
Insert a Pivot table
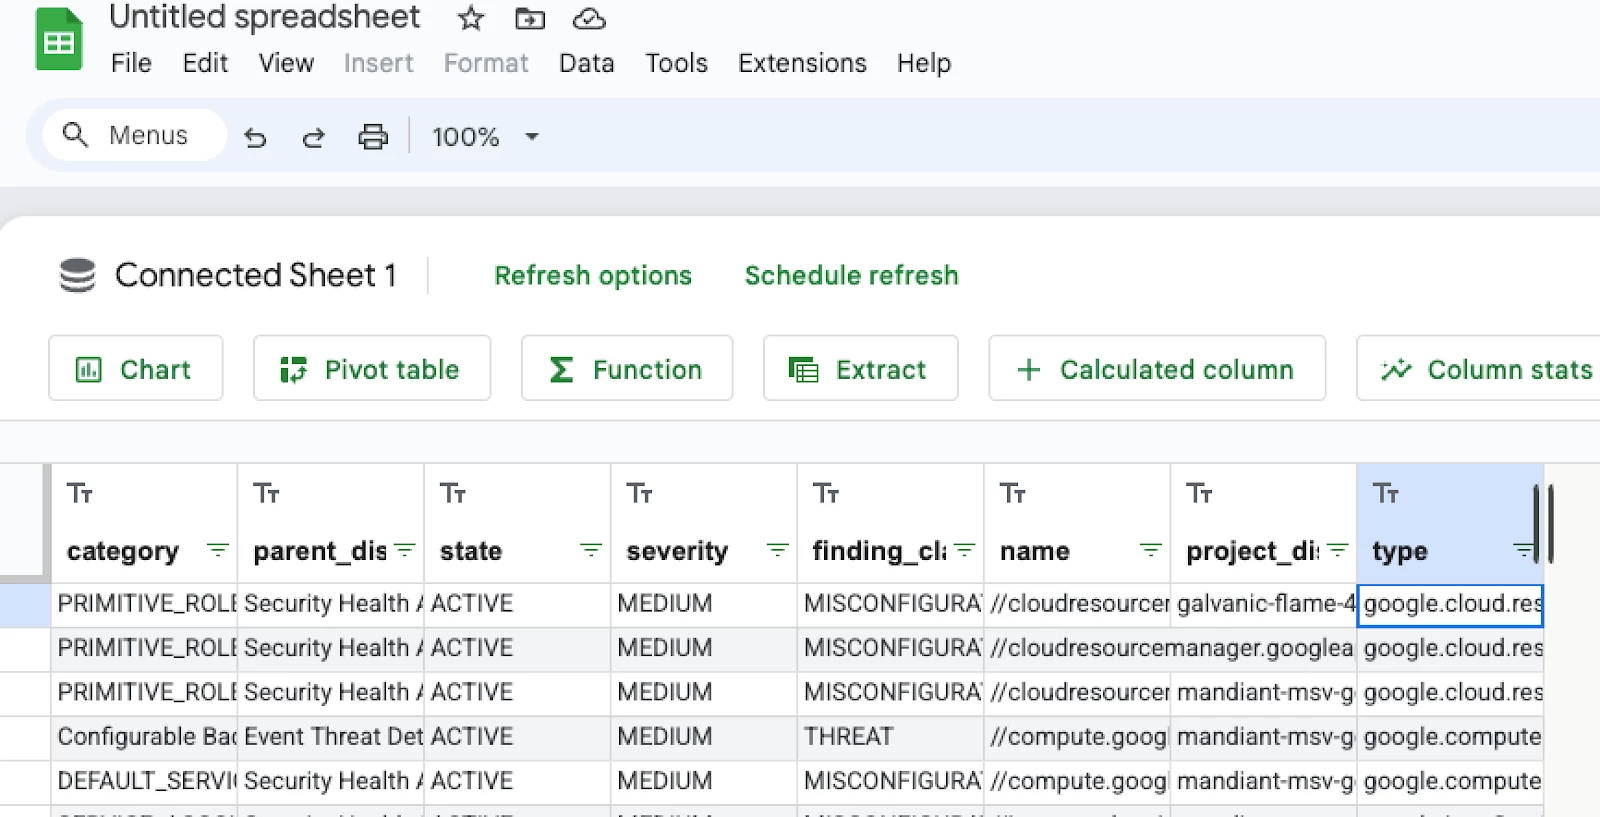(x=372, y=369)
